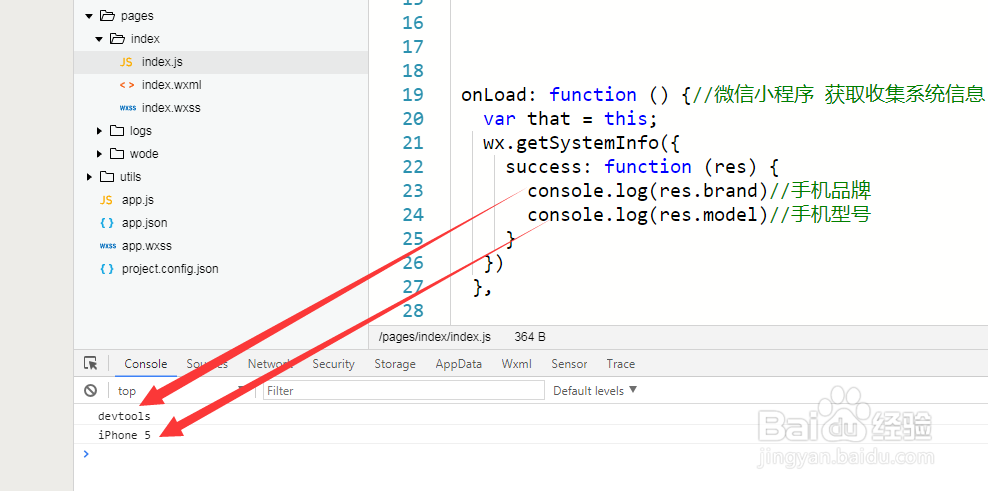
Task: Click line number 23 in gutter
Action: pyautogui.click(x=413, y=191)
